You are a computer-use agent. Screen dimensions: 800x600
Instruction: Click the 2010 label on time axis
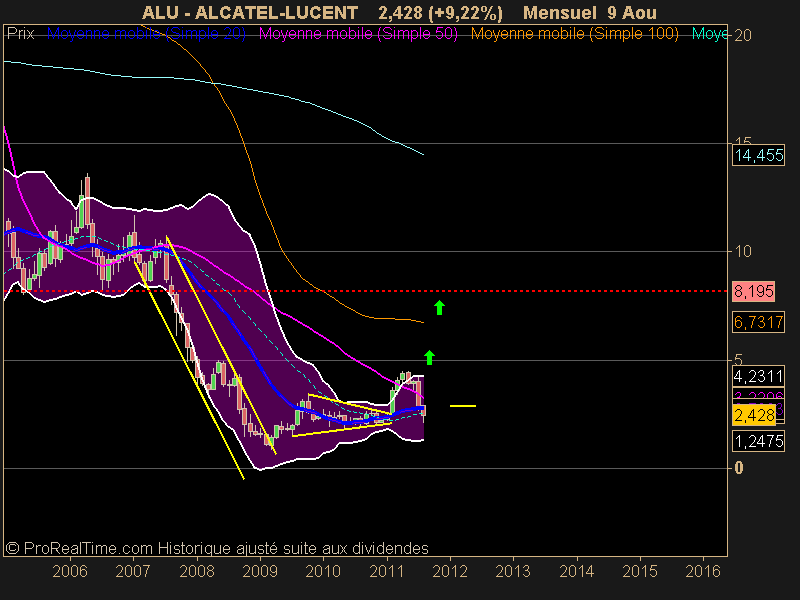pos(323,571)
